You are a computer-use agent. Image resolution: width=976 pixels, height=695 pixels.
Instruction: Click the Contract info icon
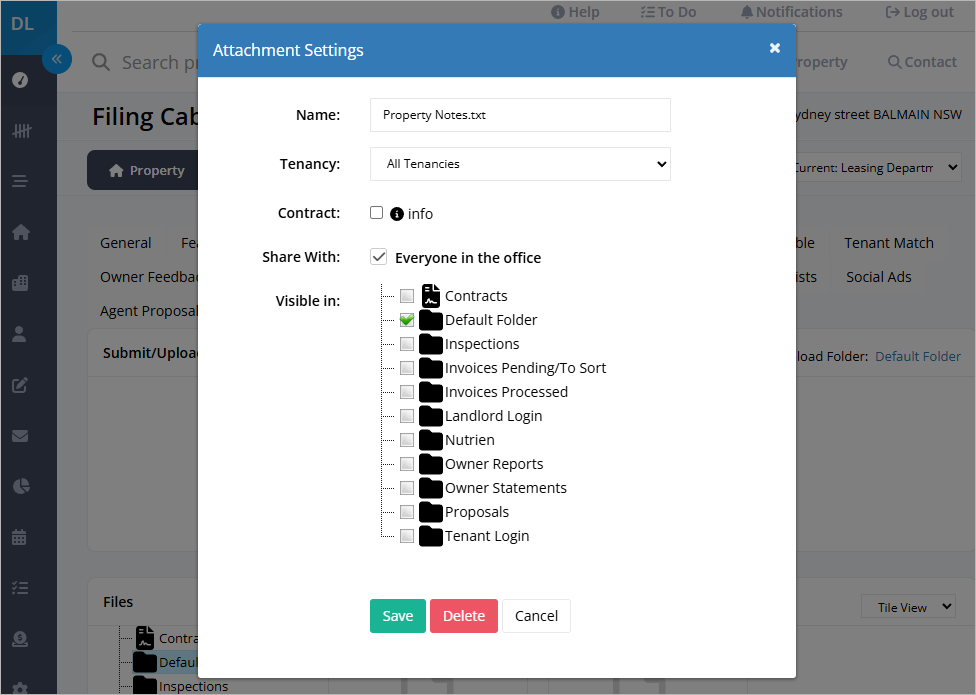pyautogui.click(x=396, y=214)
